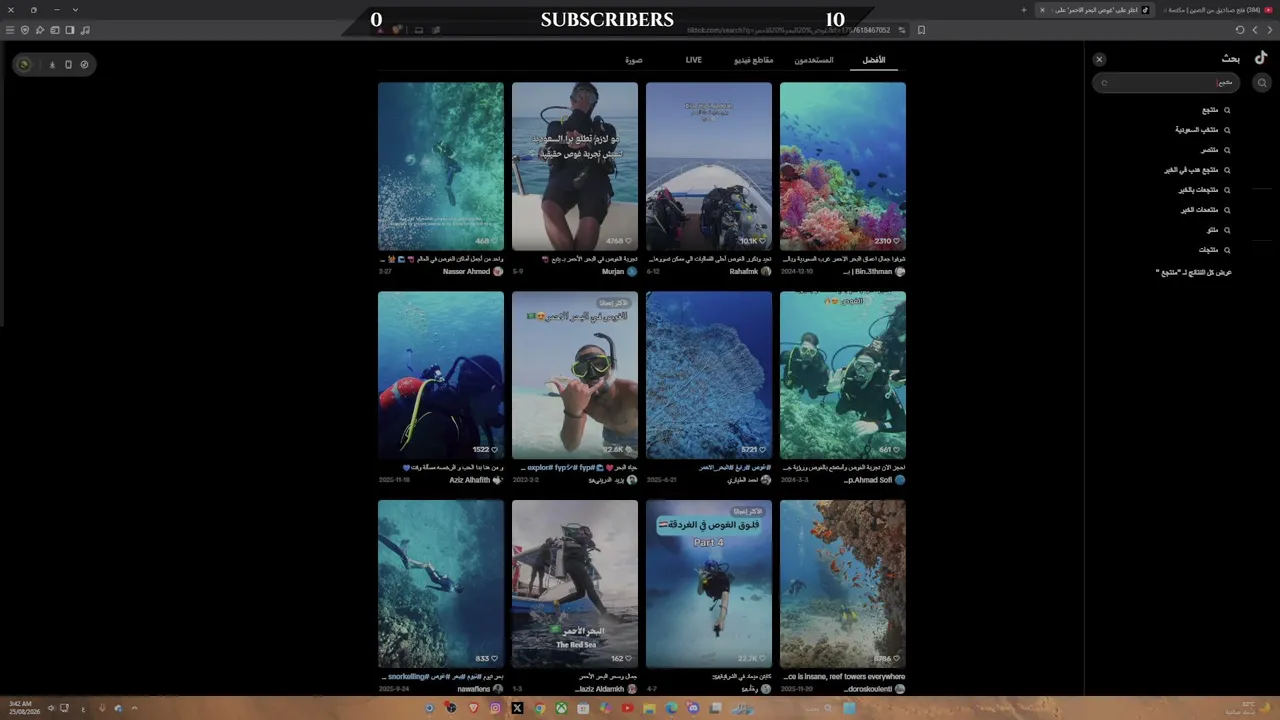Image resolution: width=1280 pixels, height=720 pixels.
Task: Toggle the browser sidebar panel icon
Action: tap(70, 30)
